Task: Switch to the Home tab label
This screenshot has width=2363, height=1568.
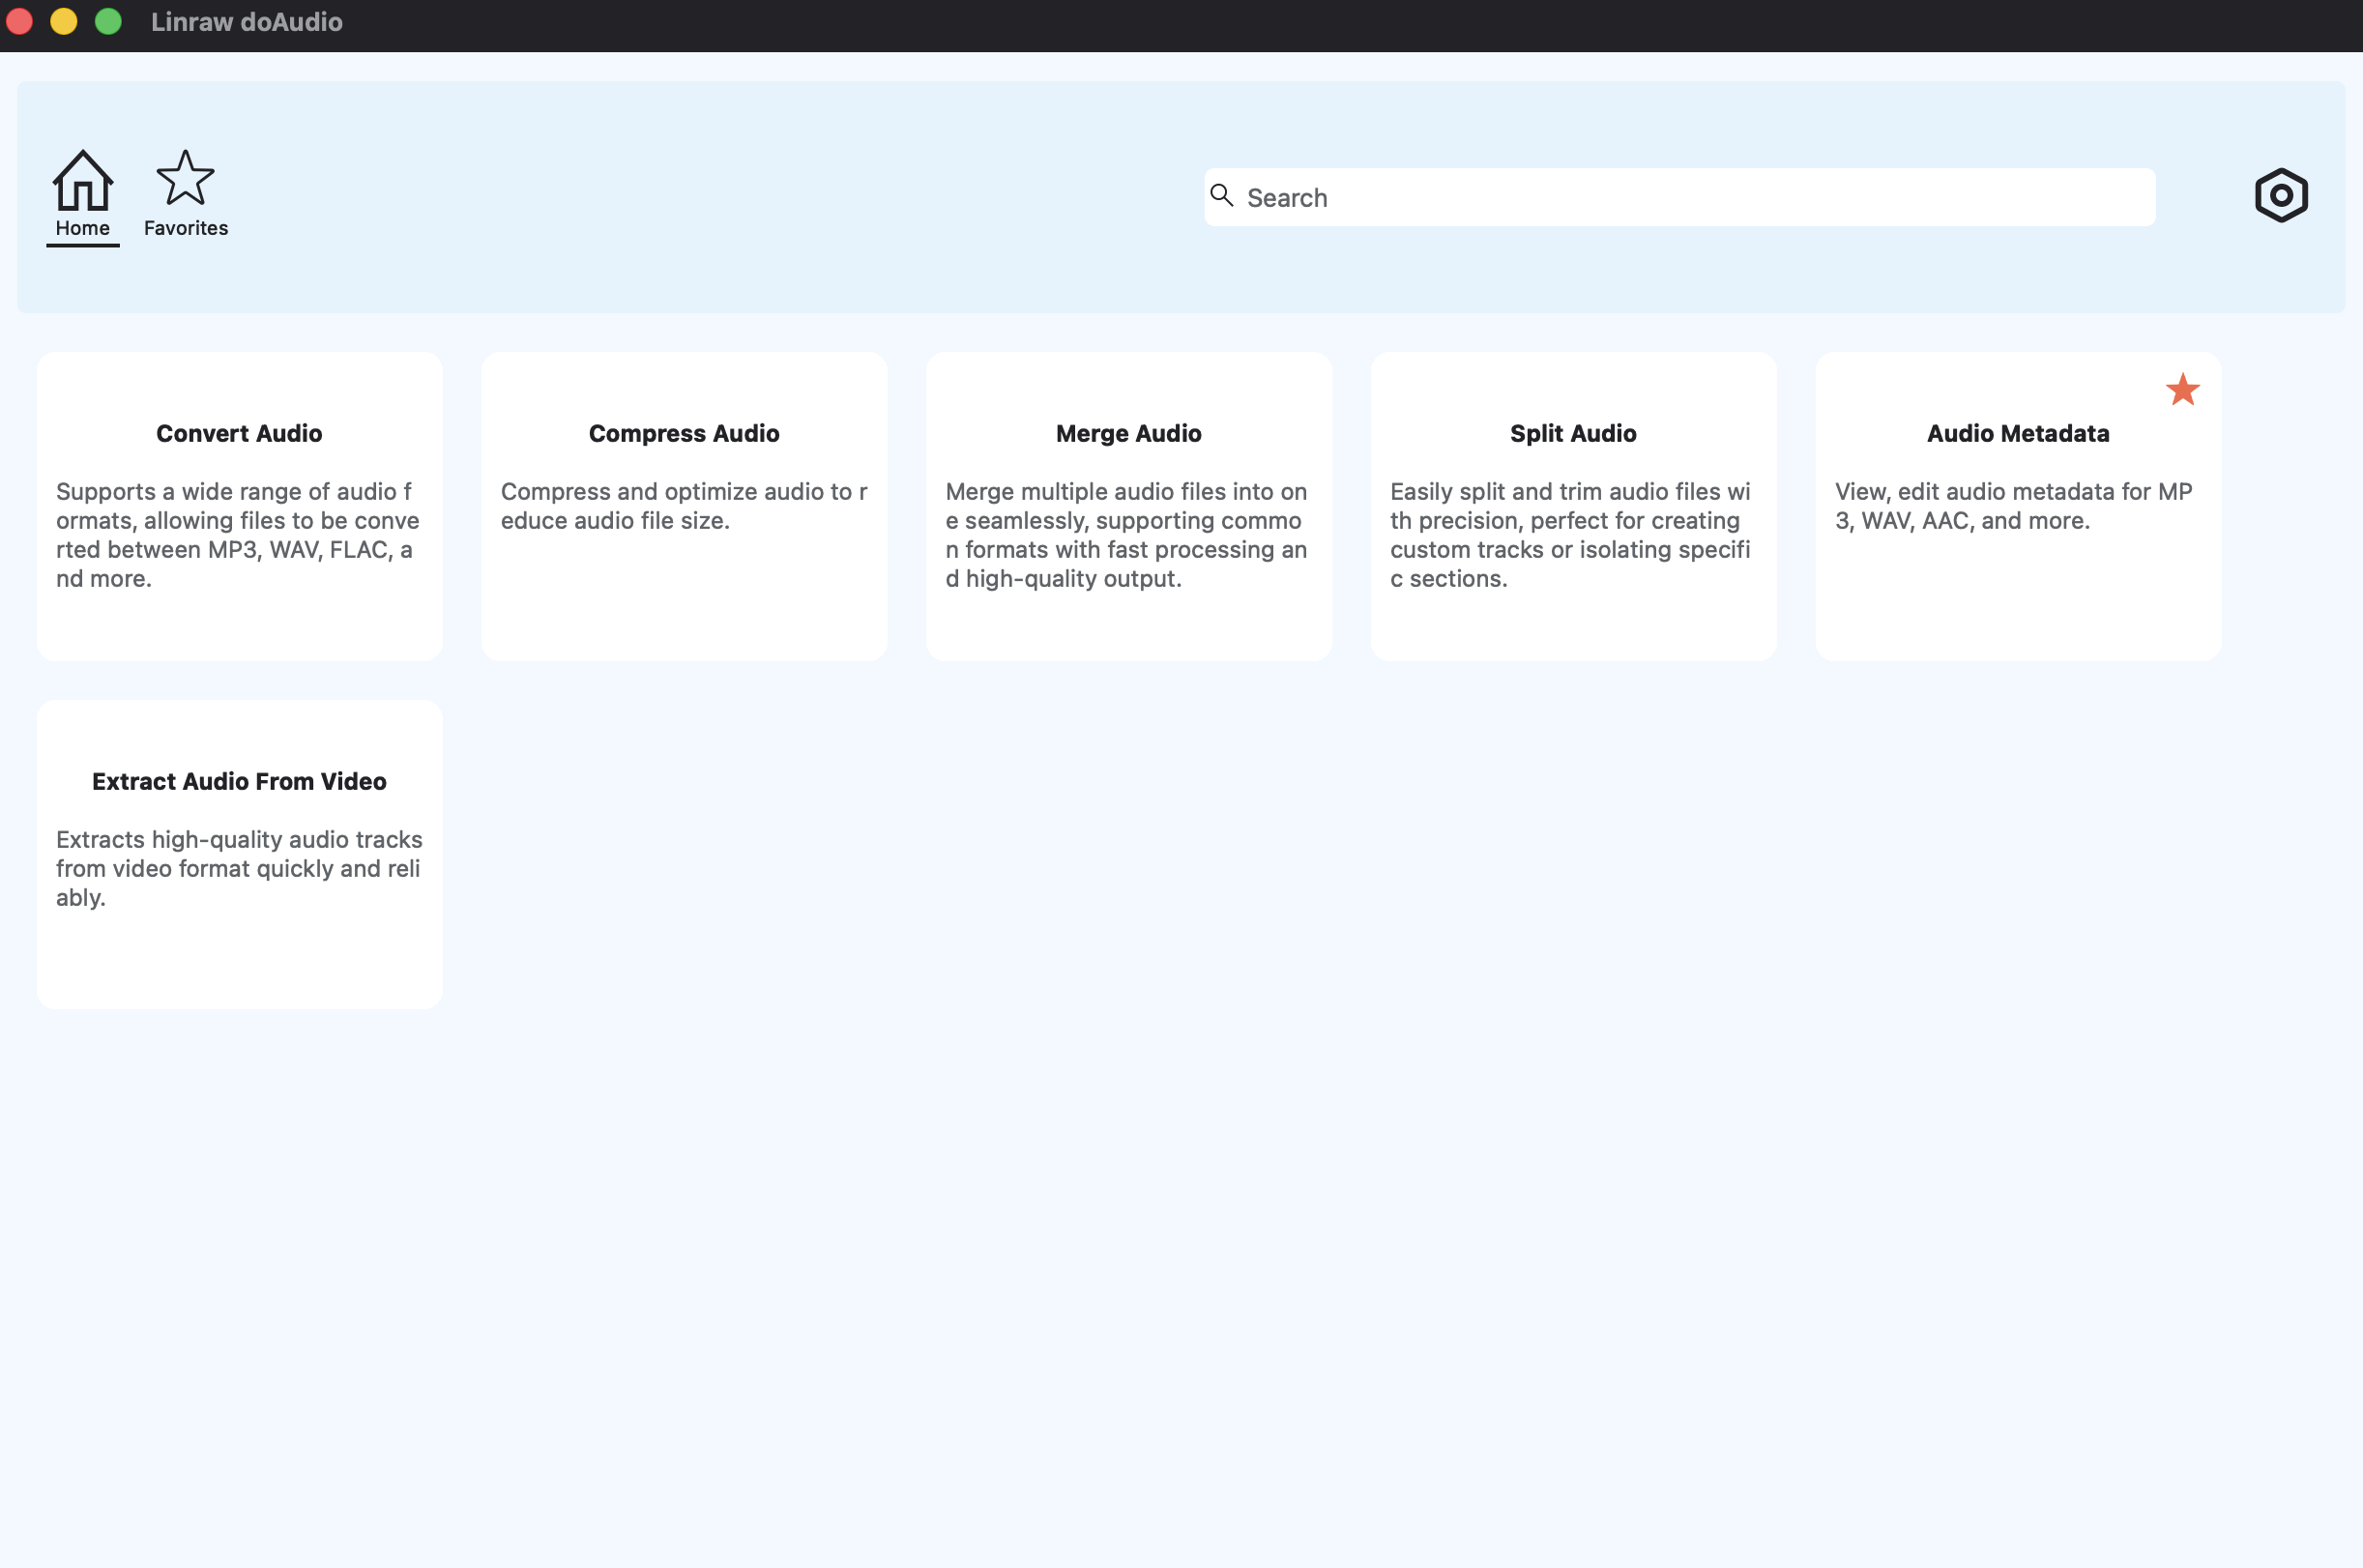Action: 82,228
